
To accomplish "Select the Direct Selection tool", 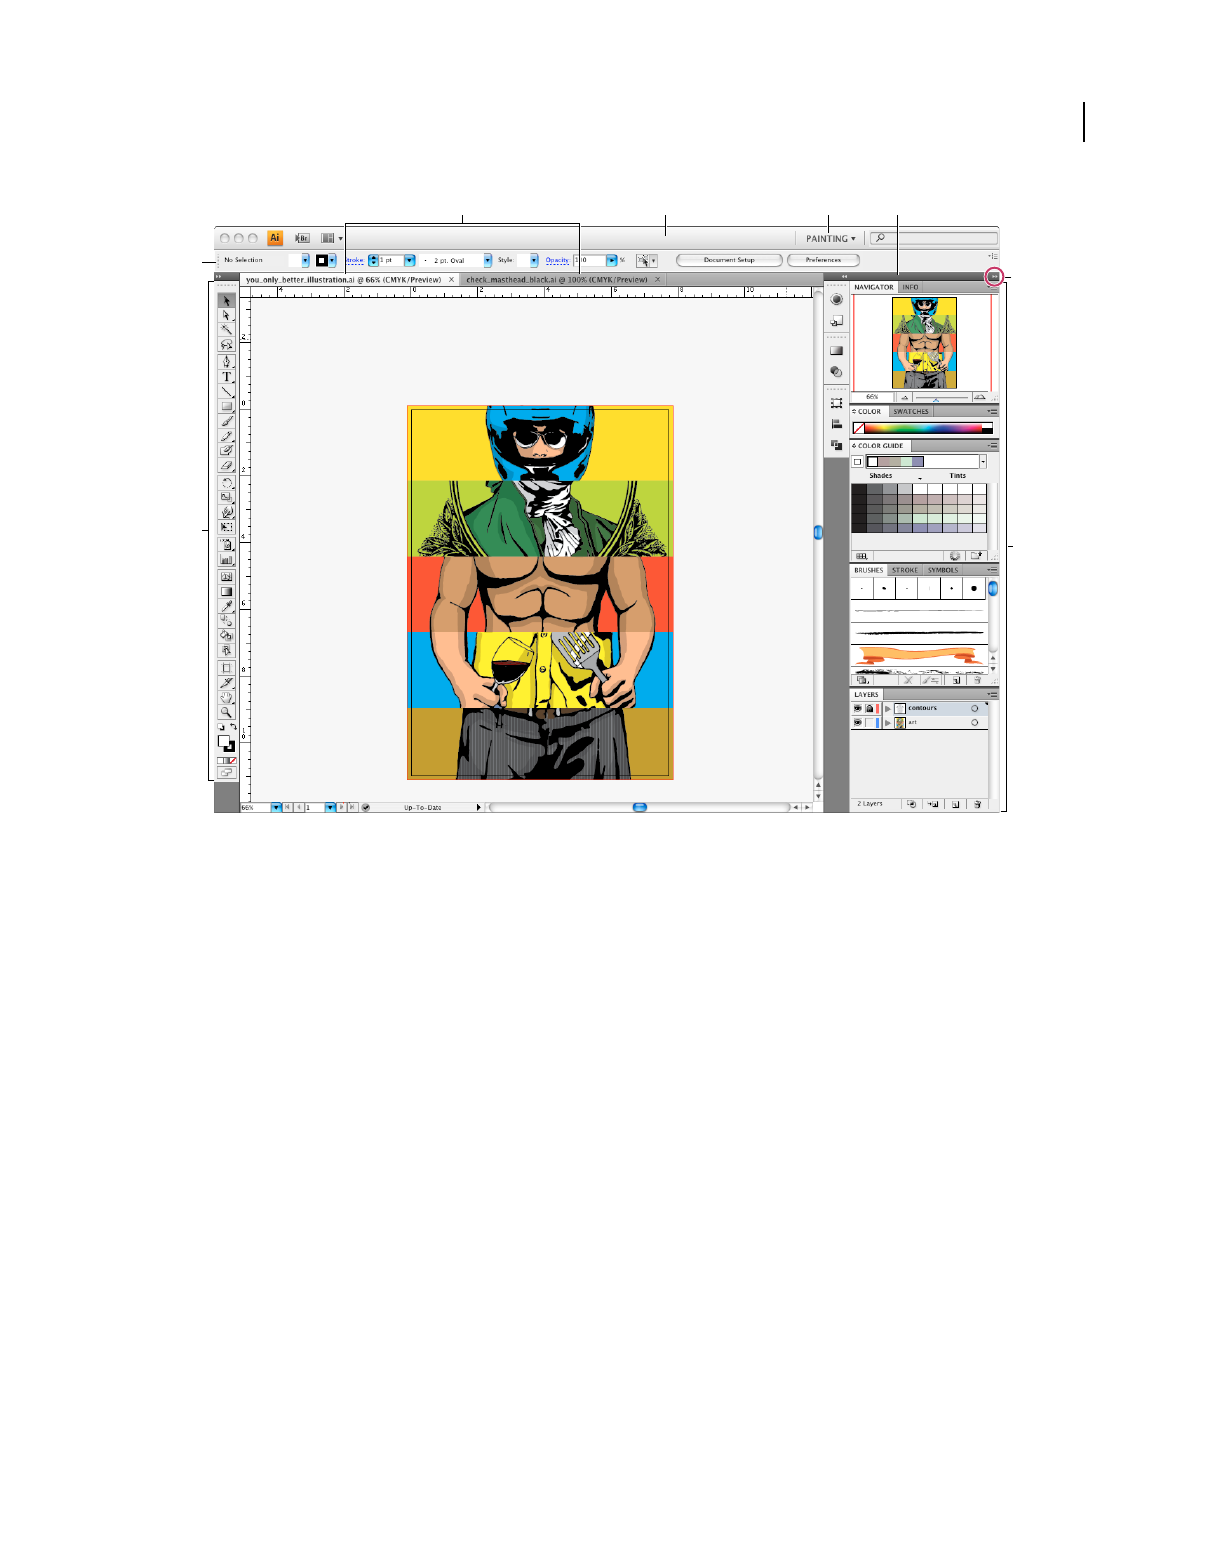I will [x=226, y=315].
